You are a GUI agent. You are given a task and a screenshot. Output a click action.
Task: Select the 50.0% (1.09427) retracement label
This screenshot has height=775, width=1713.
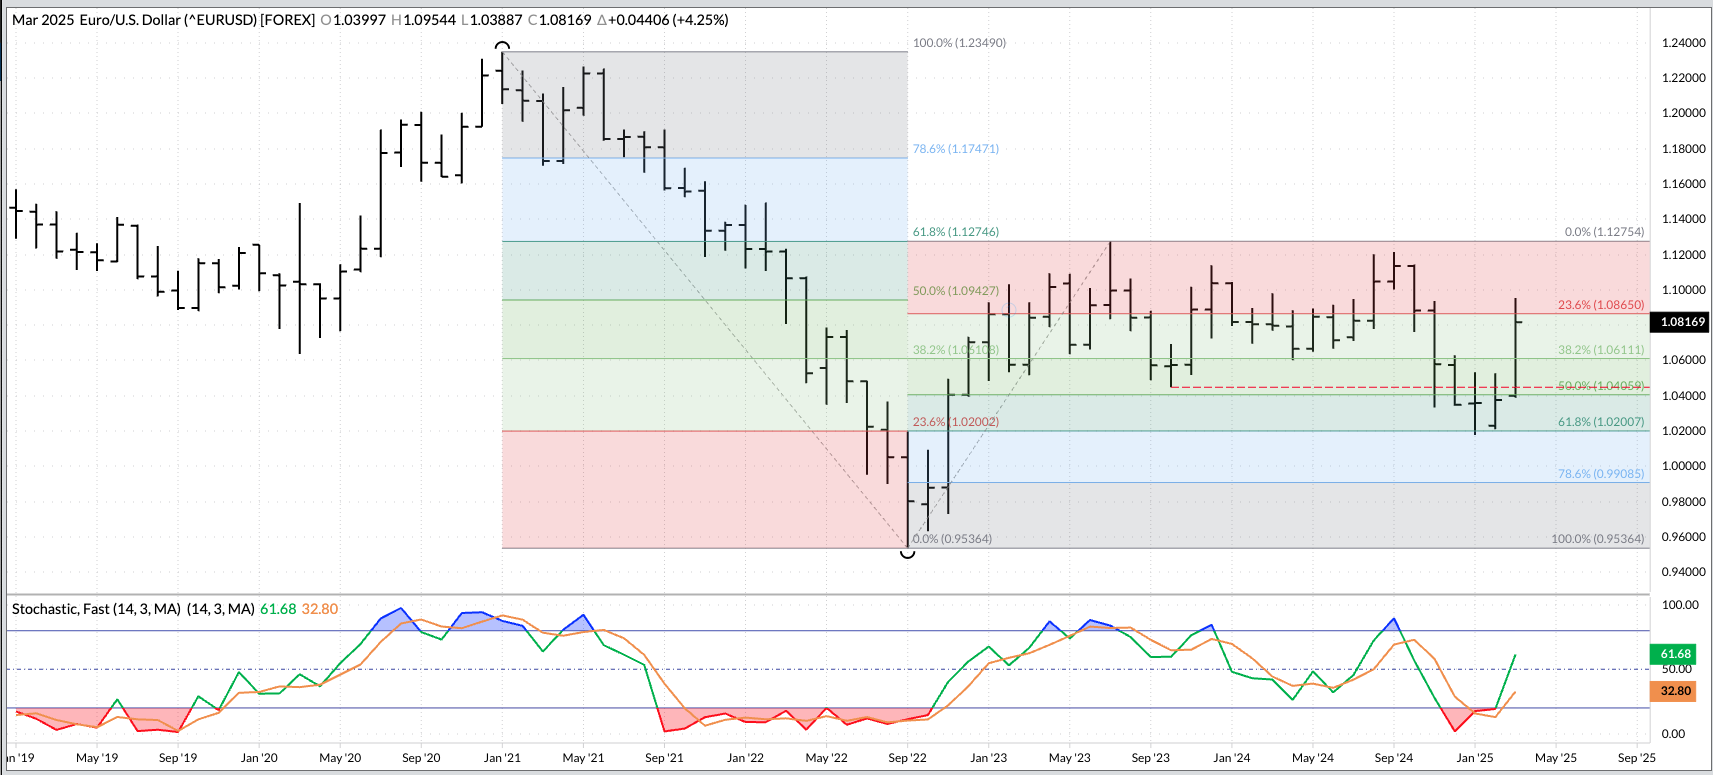pyautogui.click(x=955, y=291)
